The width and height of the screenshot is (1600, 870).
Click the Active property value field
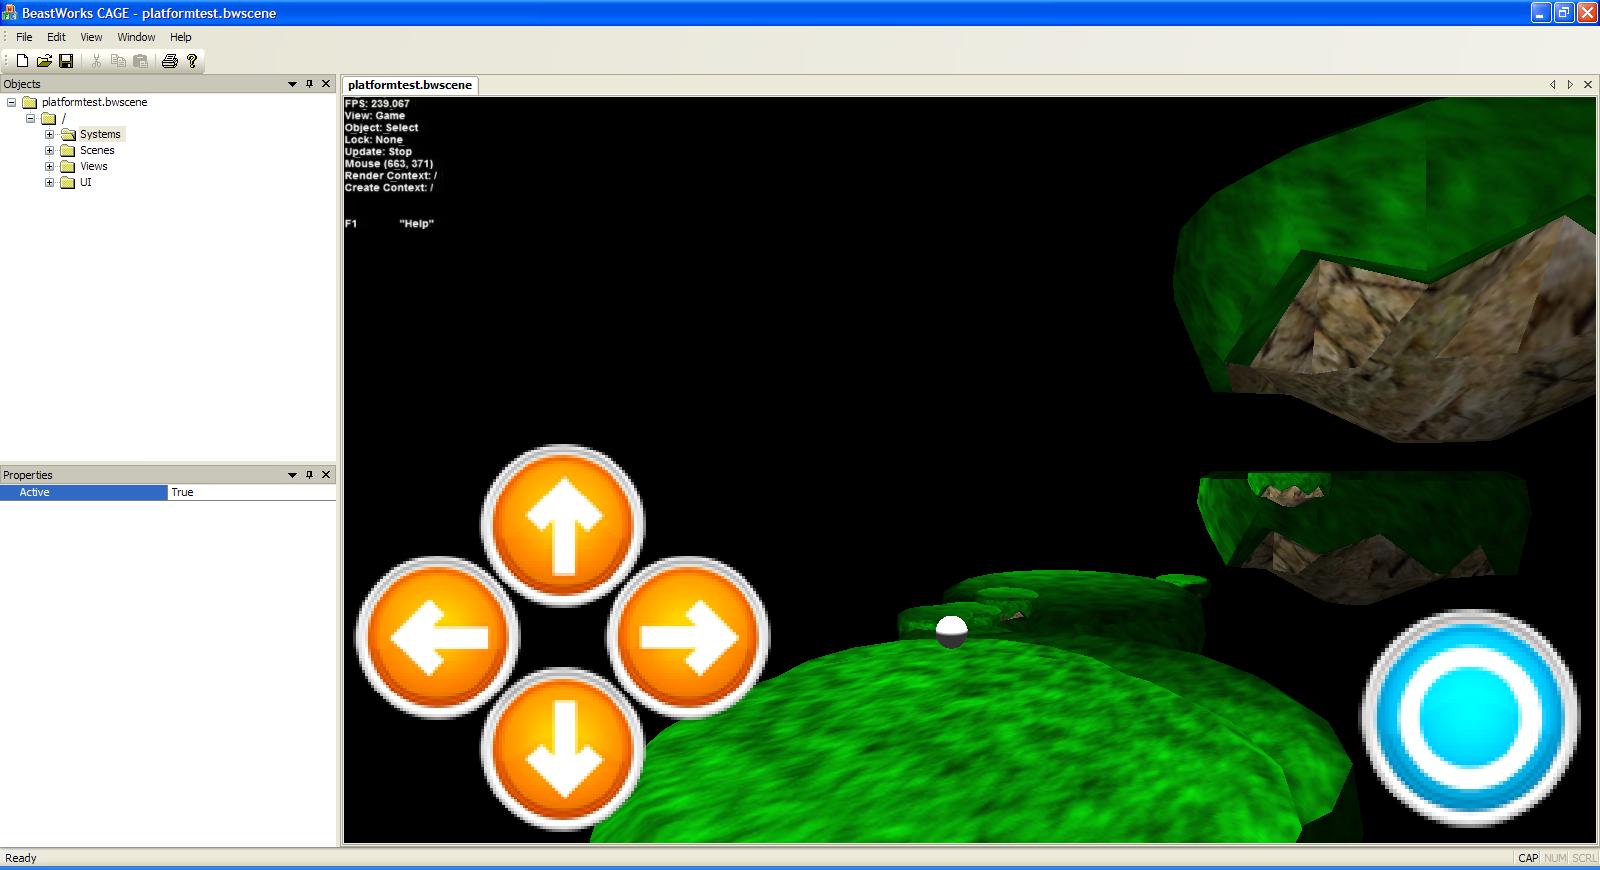(250, 492)
